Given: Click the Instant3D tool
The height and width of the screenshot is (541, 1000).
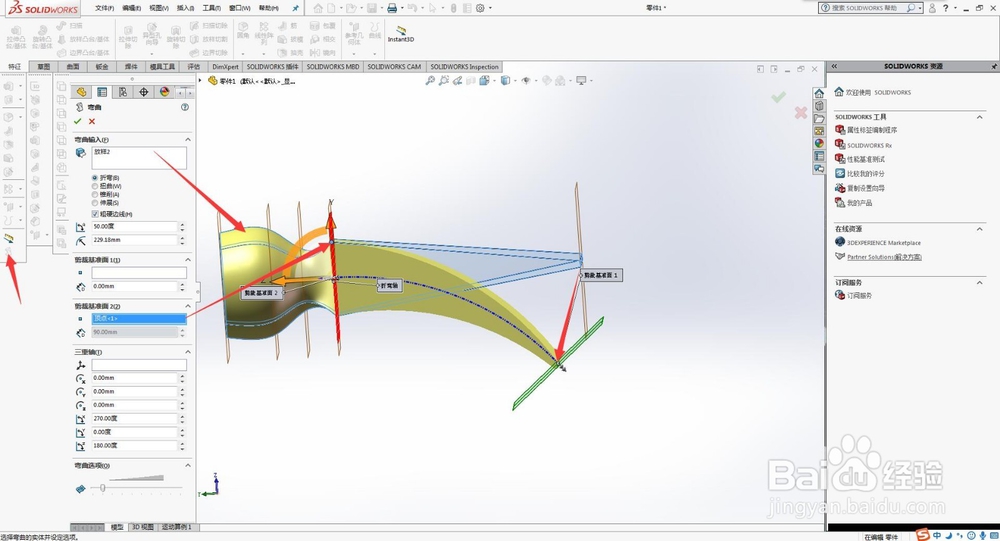Looking at the screenshot, I should (x=401, y=34).
